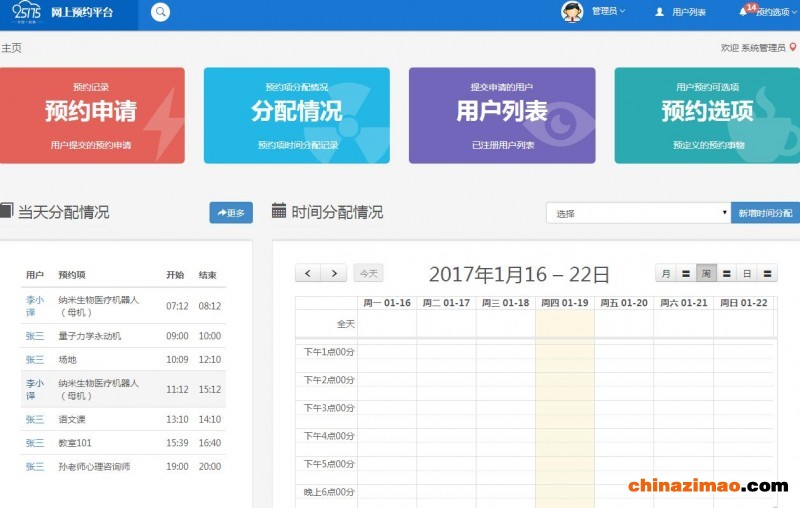Expand the 预约选项 menu in header
Image resolution: width=800 pixels, height=508 pixels.
[775, 12]
